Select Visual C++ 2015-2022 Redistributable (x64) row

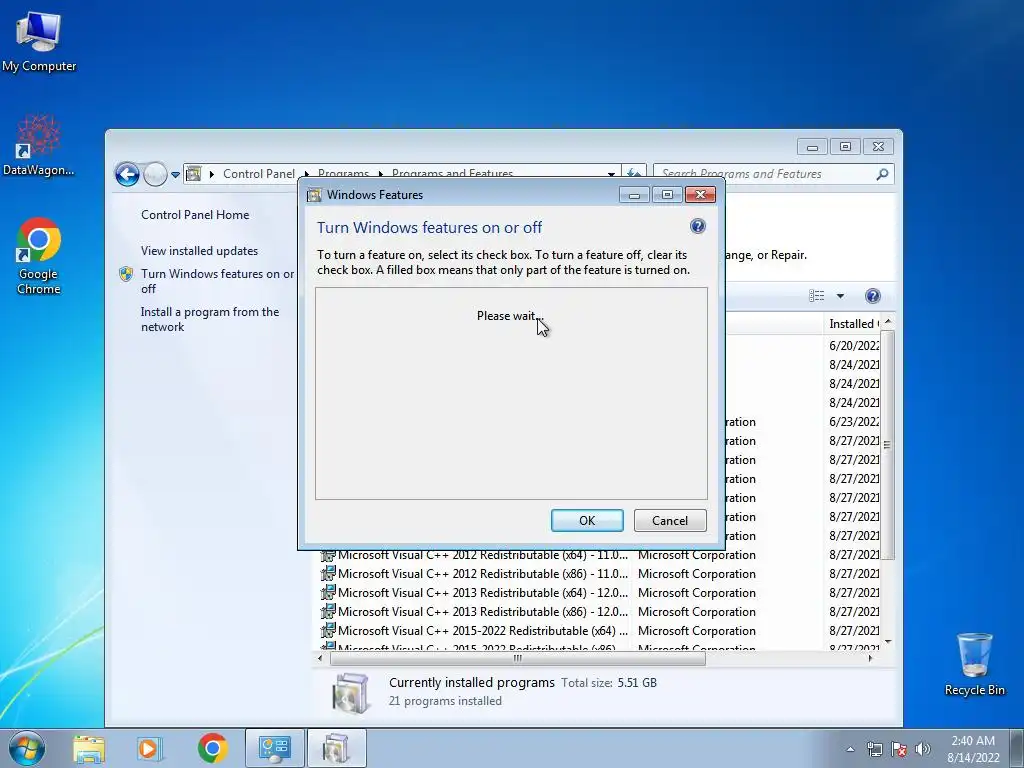(x=600, y=631)
